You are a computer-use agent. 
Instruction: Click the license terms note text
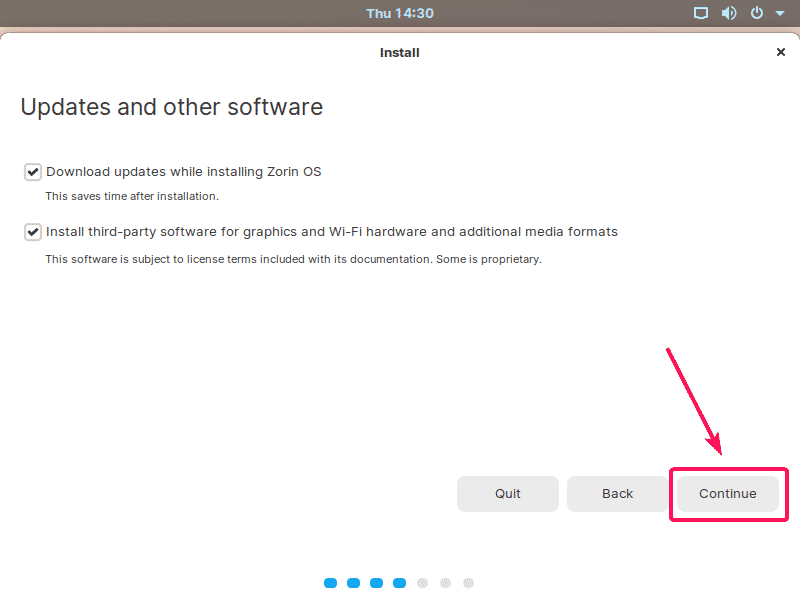coord(293,259)
